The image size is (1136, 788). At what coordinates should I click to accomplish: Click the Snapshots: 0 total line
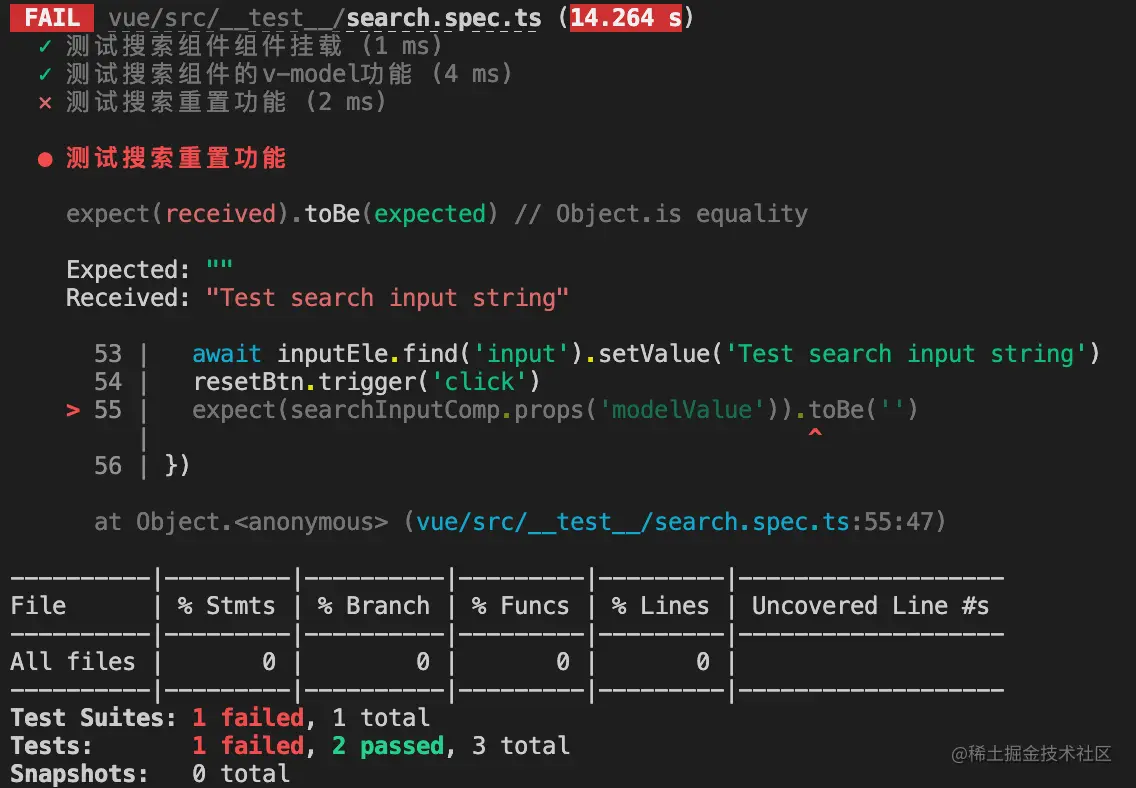click(x=150, y=774)
